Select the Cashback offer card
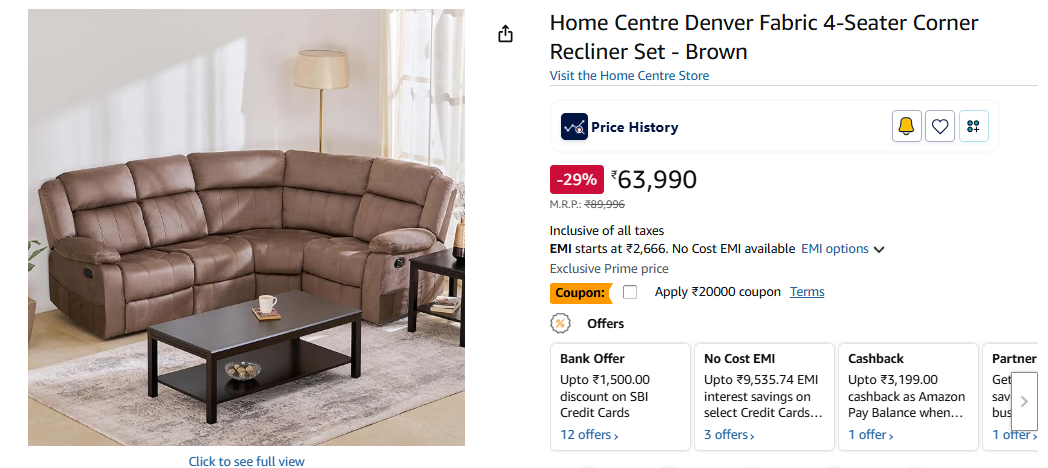 coord(907,390)
